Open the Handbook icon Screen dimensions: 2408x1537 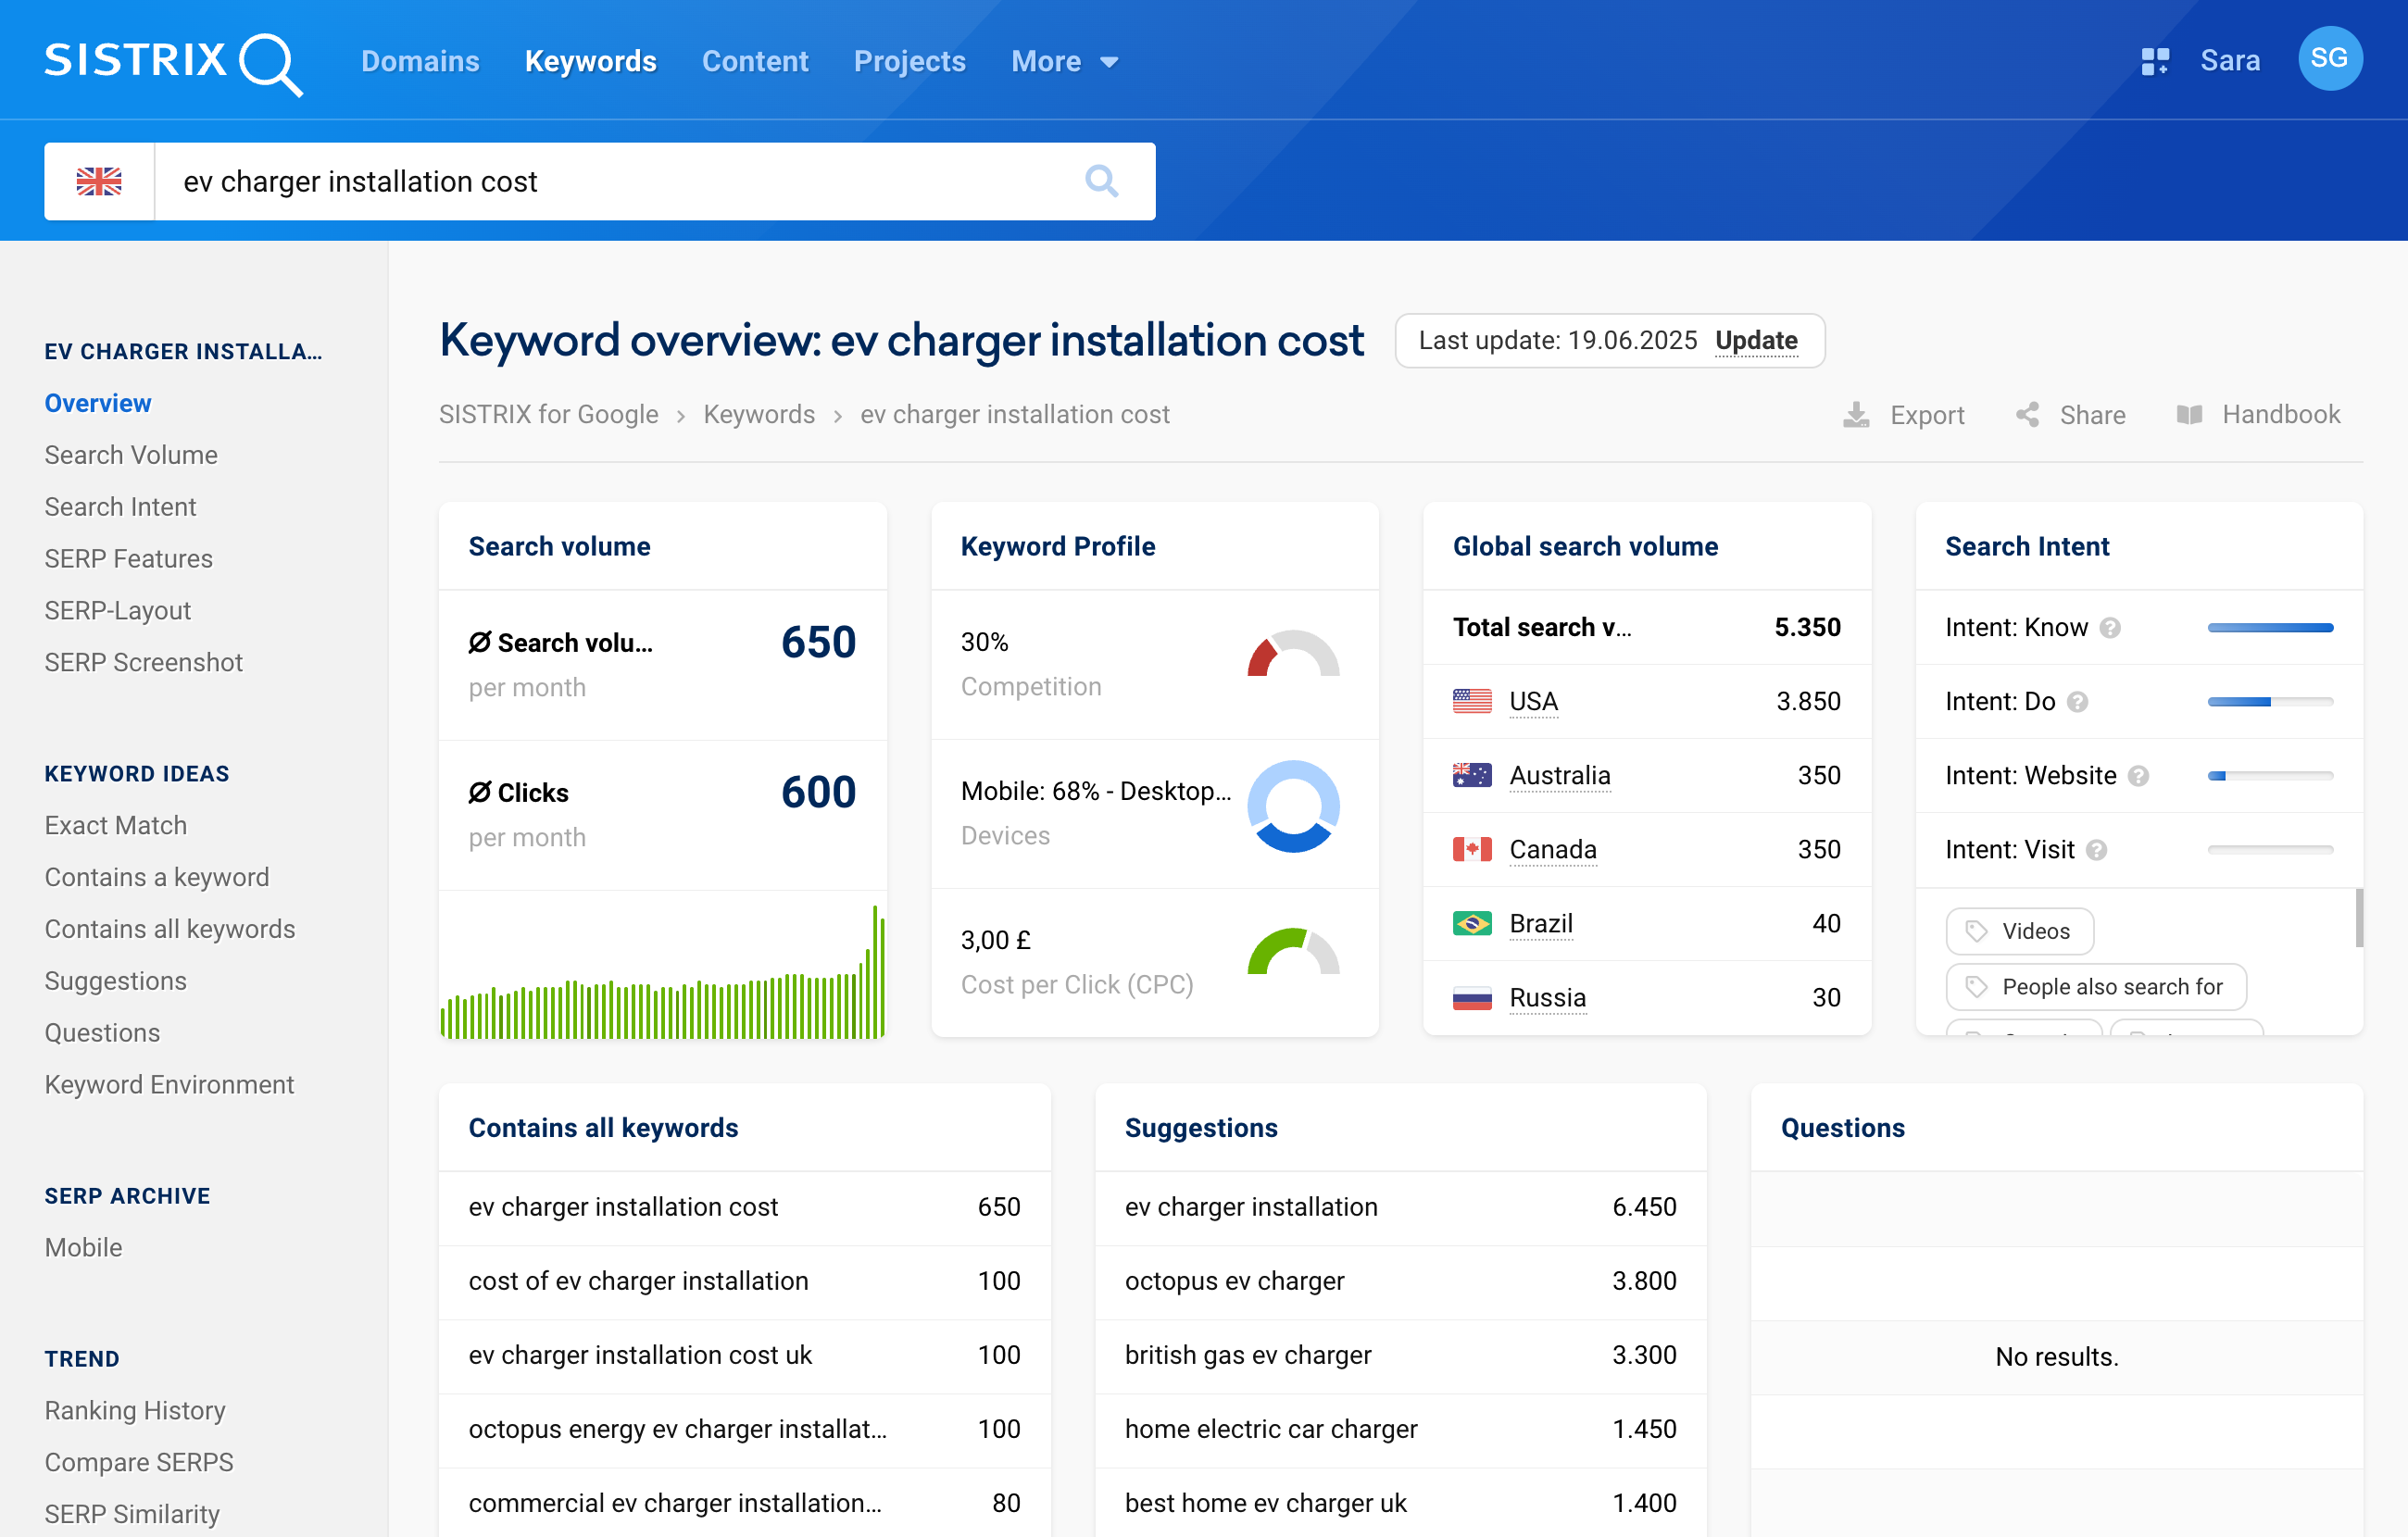tap(2192, 414)
